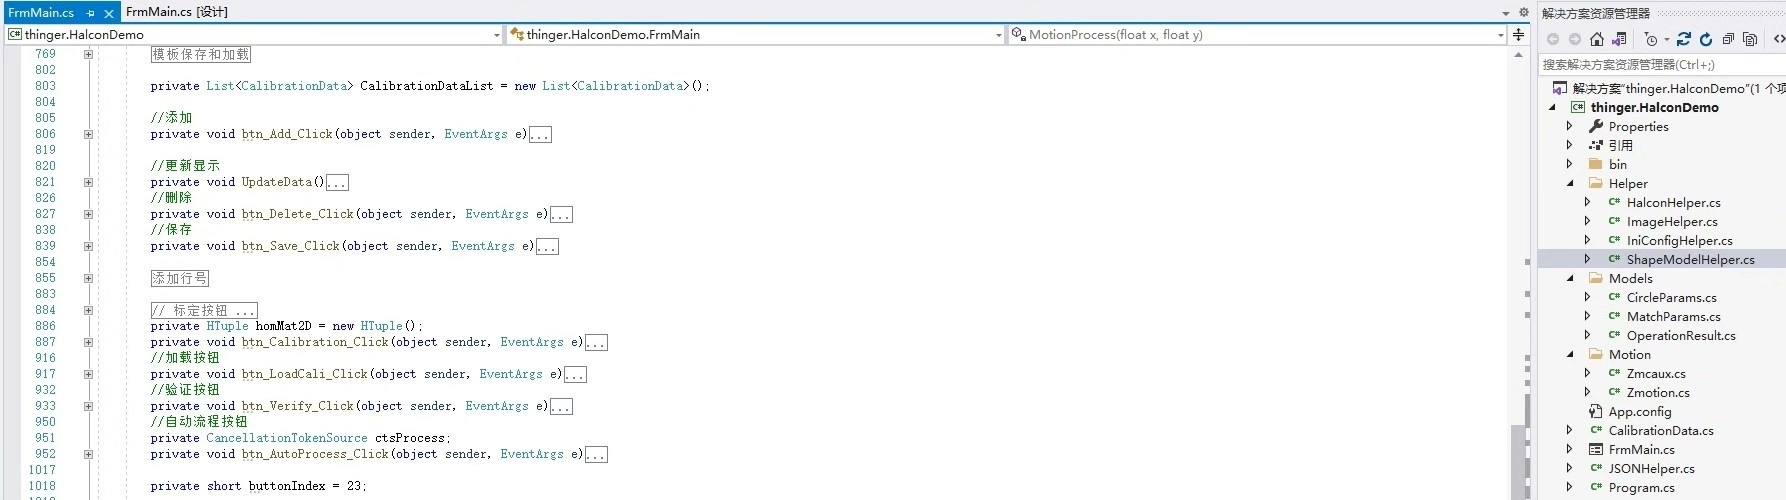
Task: Collapse the Models folder
Action: pos(1569,278)
